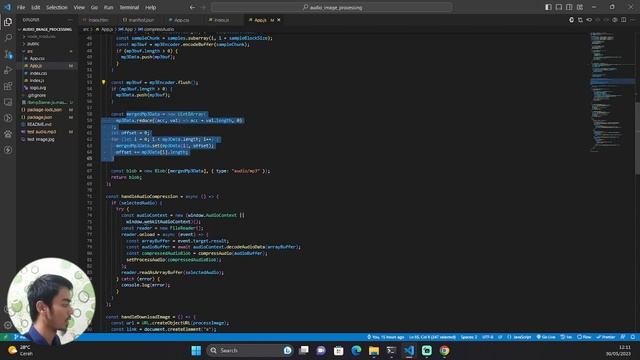This screenshot has width=640, height=360.
Task: Open logo.svg in the explorer tree
Action: pyautogui.click(x=47, y=88)
